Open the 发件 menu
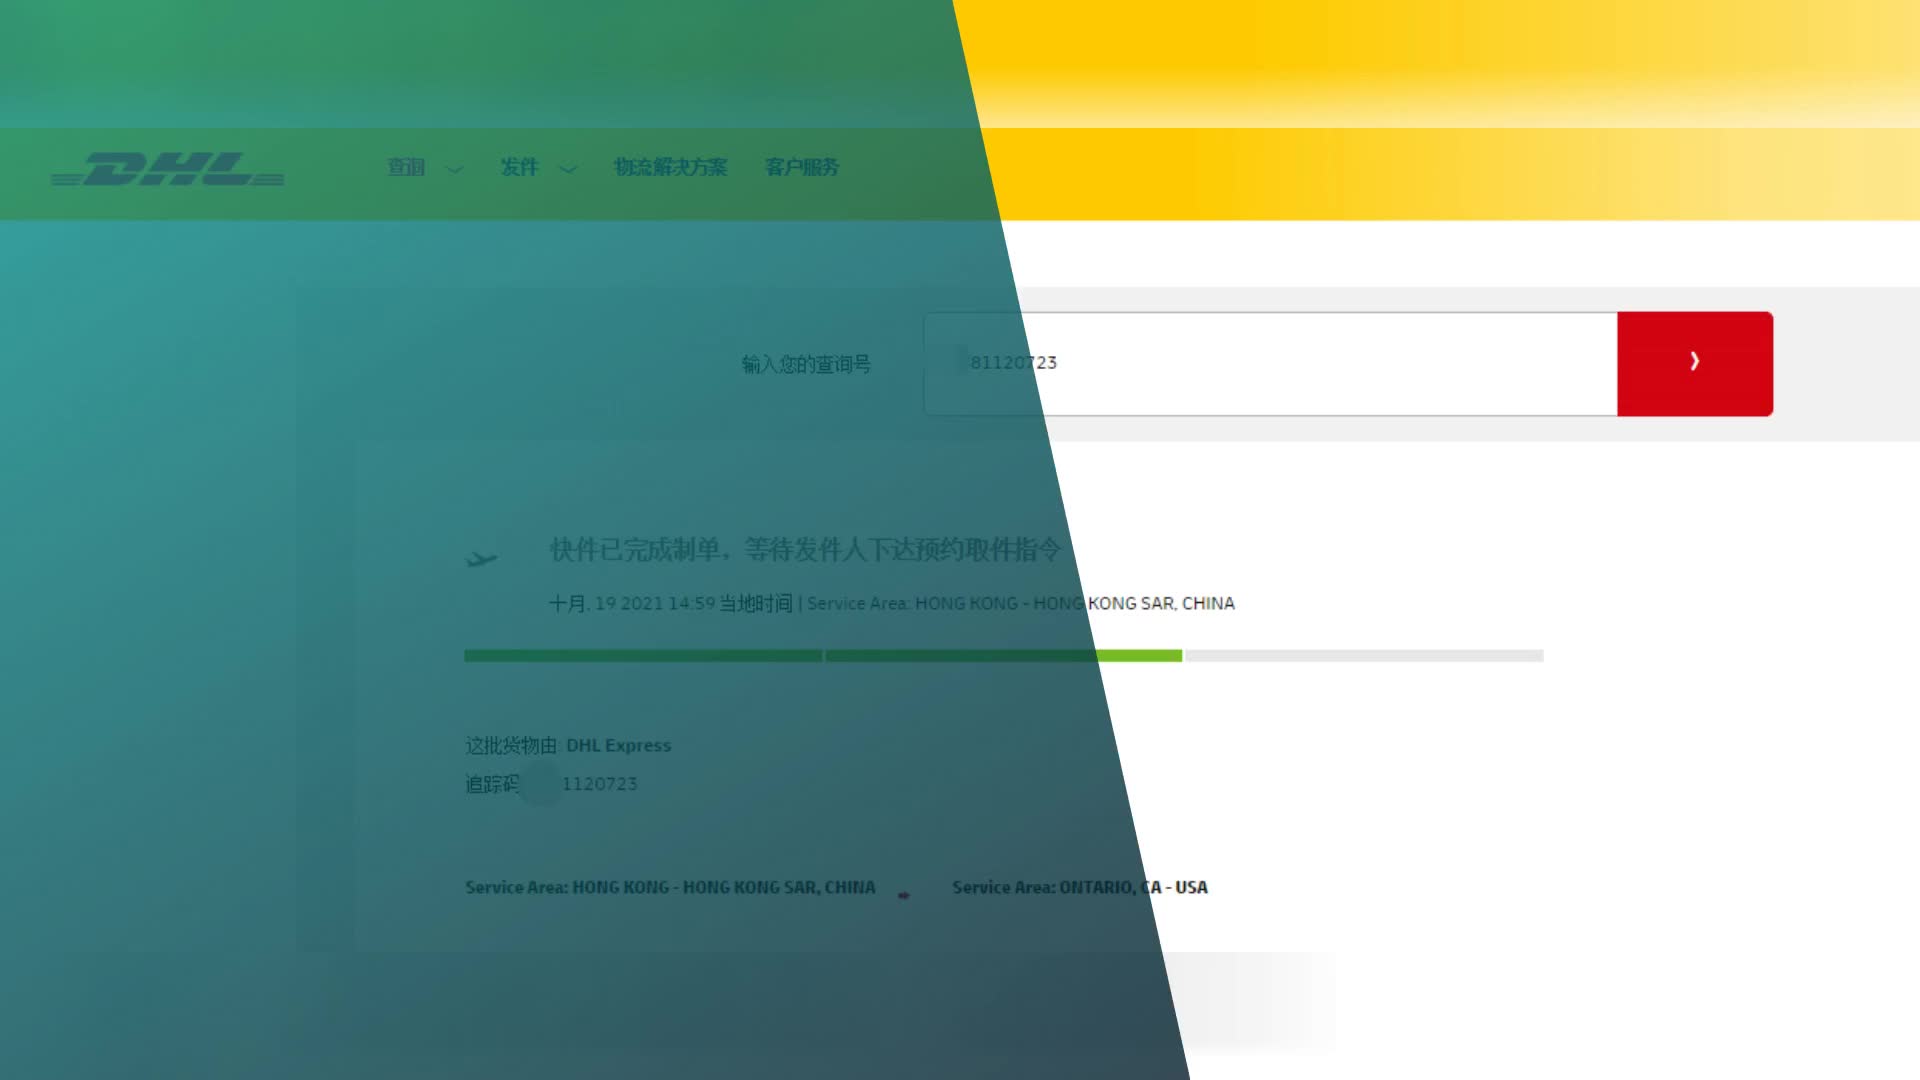Viewport: 1920px width, 1080px height. click(519, 167)
